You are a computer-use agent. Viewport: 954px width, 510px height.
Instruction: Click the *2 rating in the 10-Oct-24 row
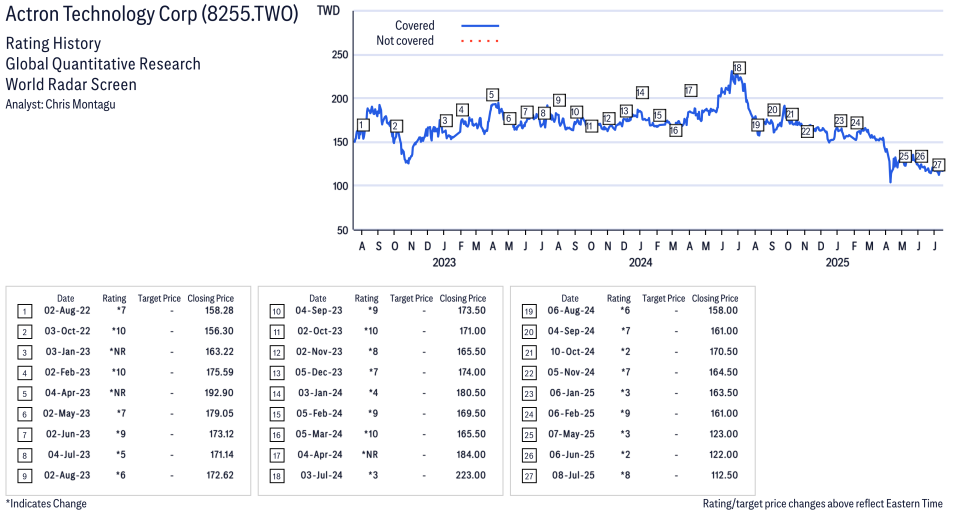(625, 352)
